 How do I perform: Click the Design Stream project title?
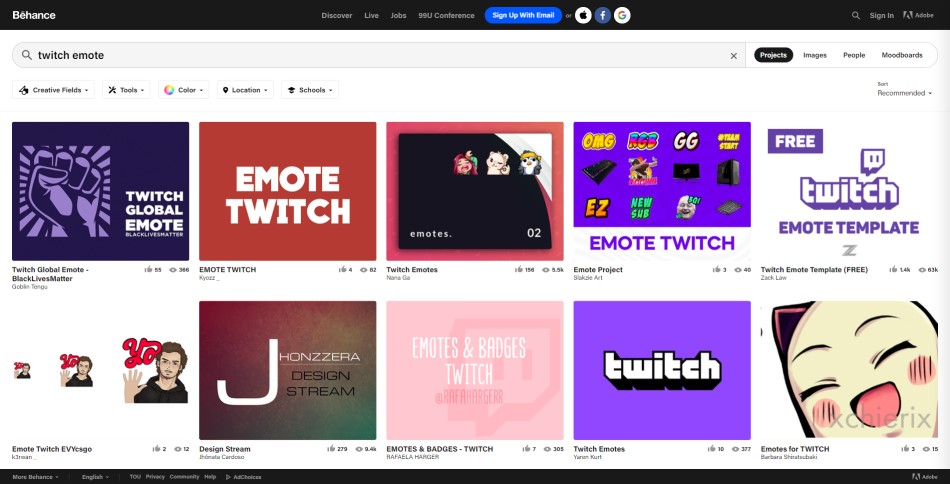click(x=225, y=449)
